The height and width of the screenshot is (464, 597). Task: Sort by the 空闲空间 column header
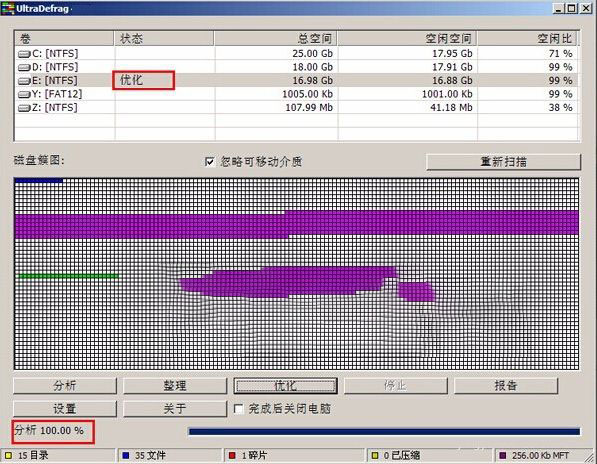pos(407,38)
